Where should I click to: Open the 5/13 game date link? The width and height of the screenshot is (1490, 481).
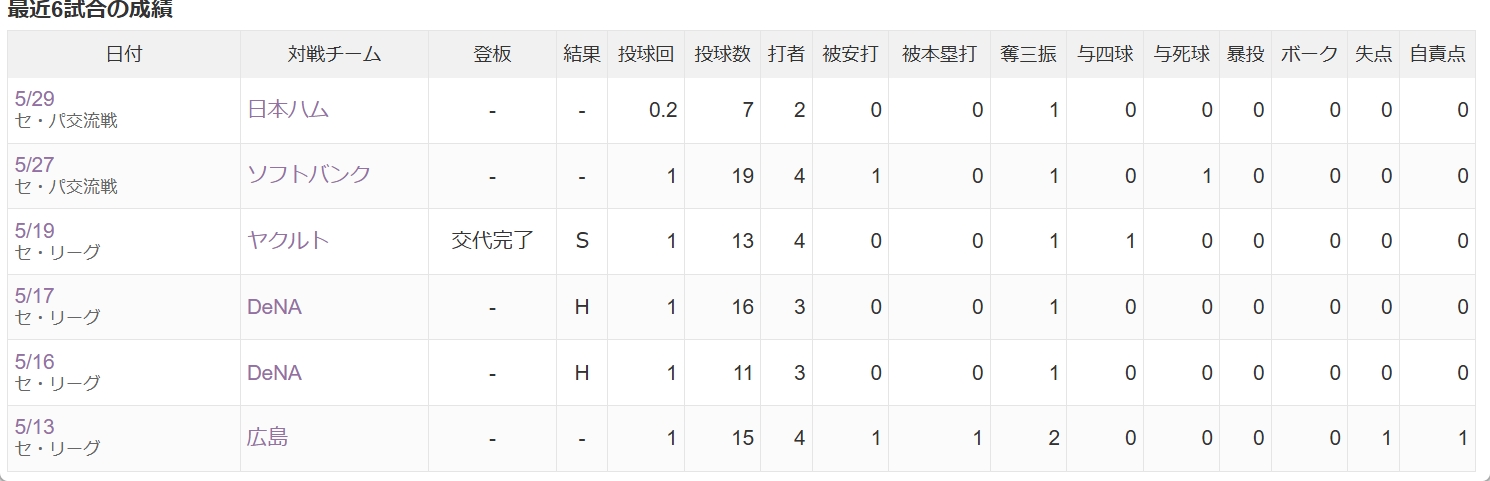(x=34, y=427)
